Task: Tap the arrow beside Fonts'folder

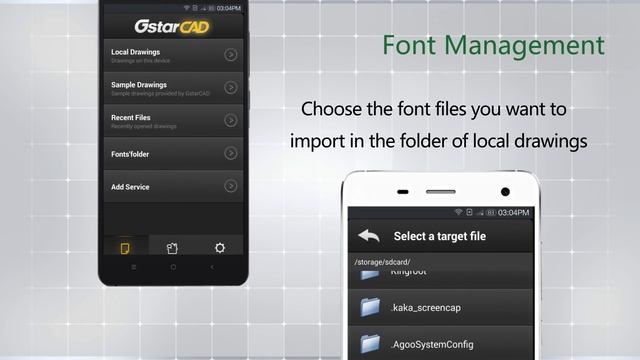Action: pyautogui.click(x=231, y=153)
